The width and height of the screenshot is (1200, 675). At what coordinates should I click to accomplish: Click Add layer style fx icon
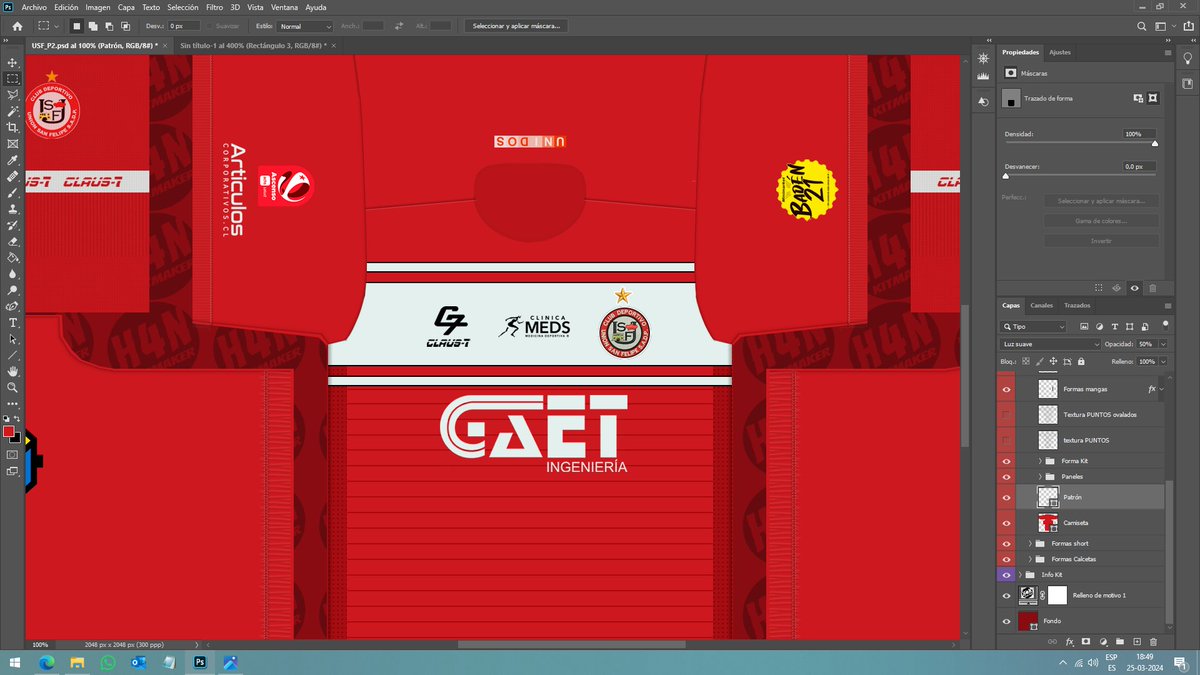coord(1068,641)
